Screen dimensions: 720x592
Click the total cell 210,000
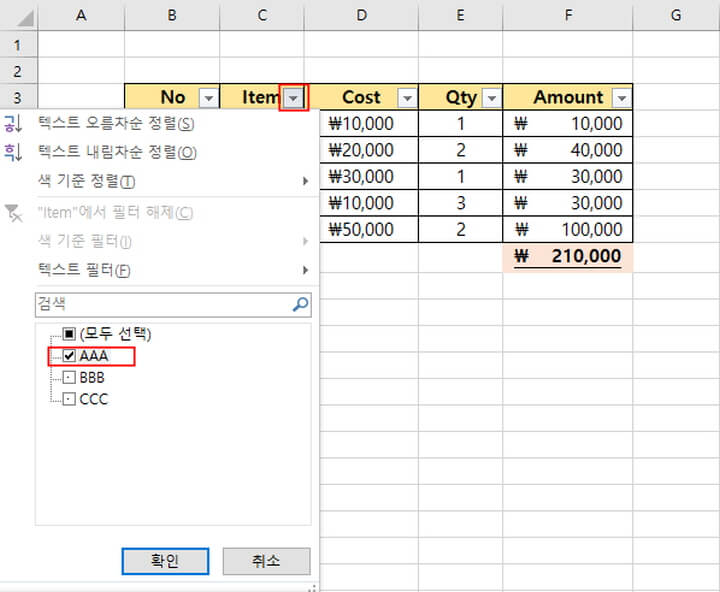568,256
